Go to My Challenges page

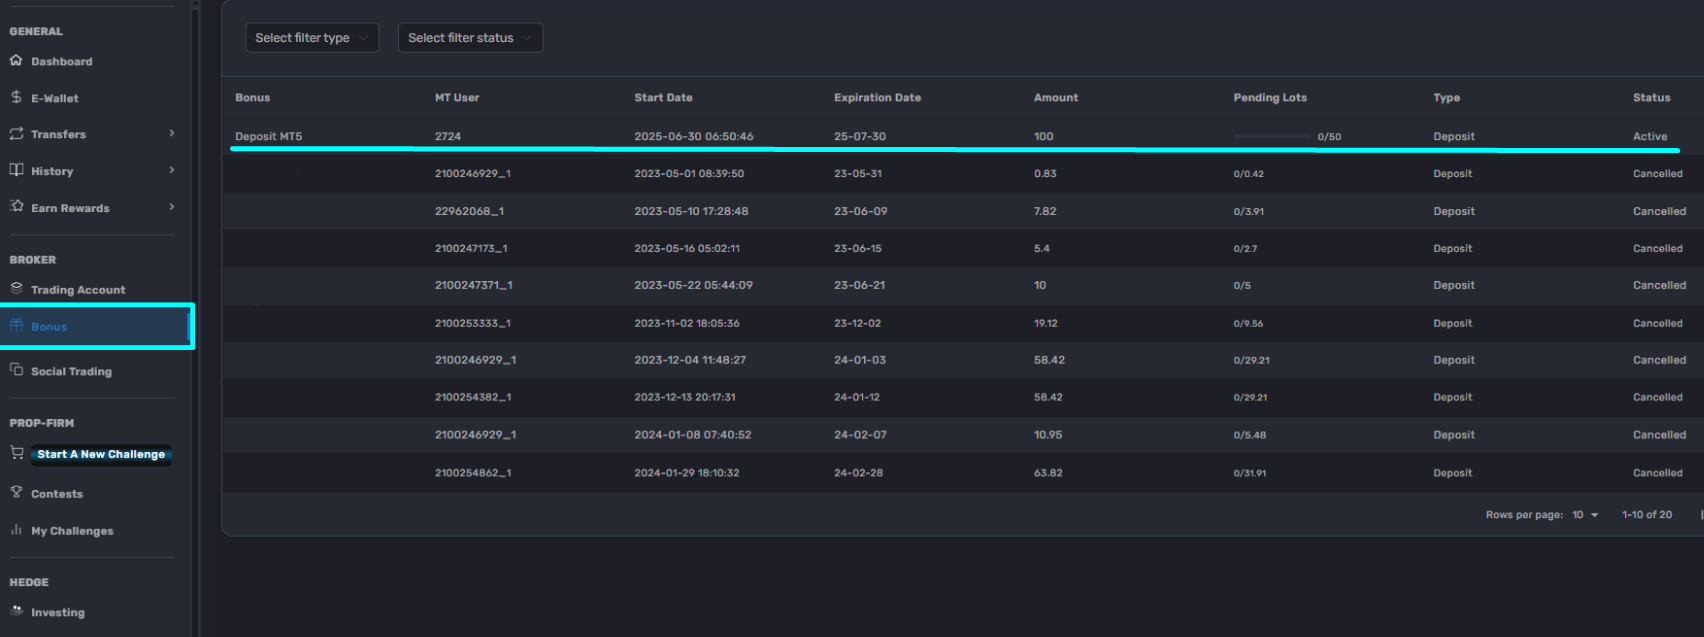point(72,531)
